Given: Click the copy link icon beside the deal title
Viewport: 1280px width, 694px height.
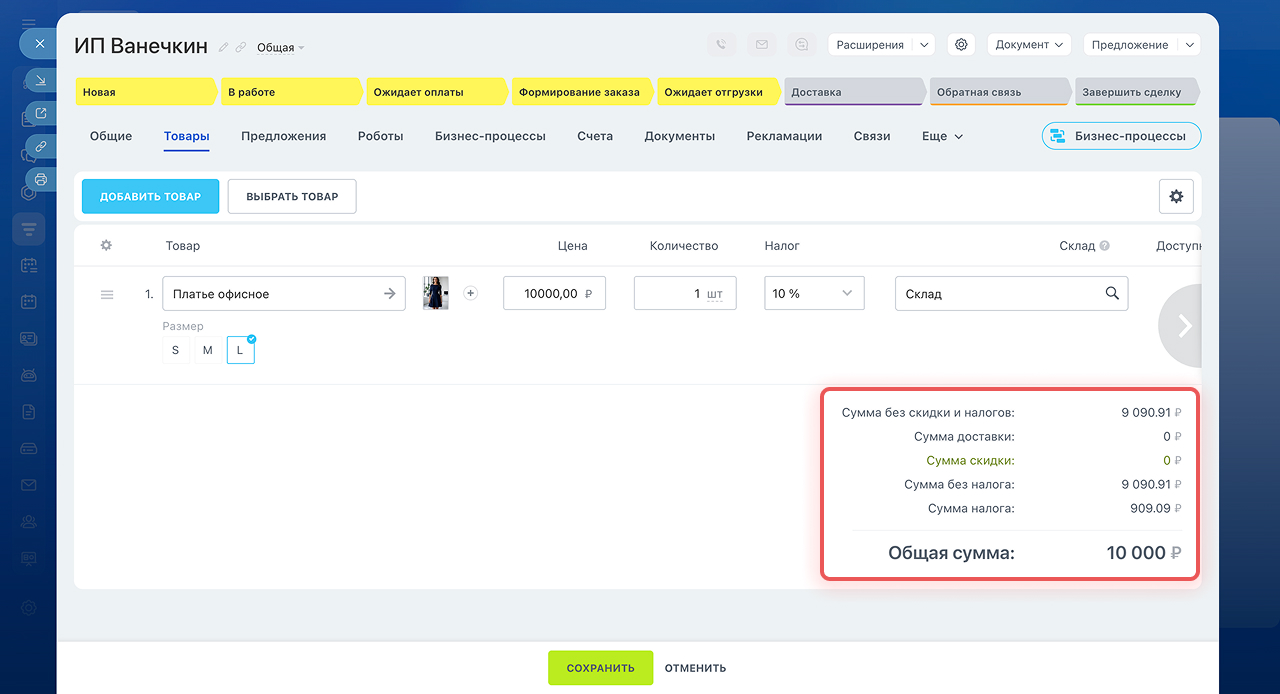Looking at the screenshot, I should click(240, 47).
